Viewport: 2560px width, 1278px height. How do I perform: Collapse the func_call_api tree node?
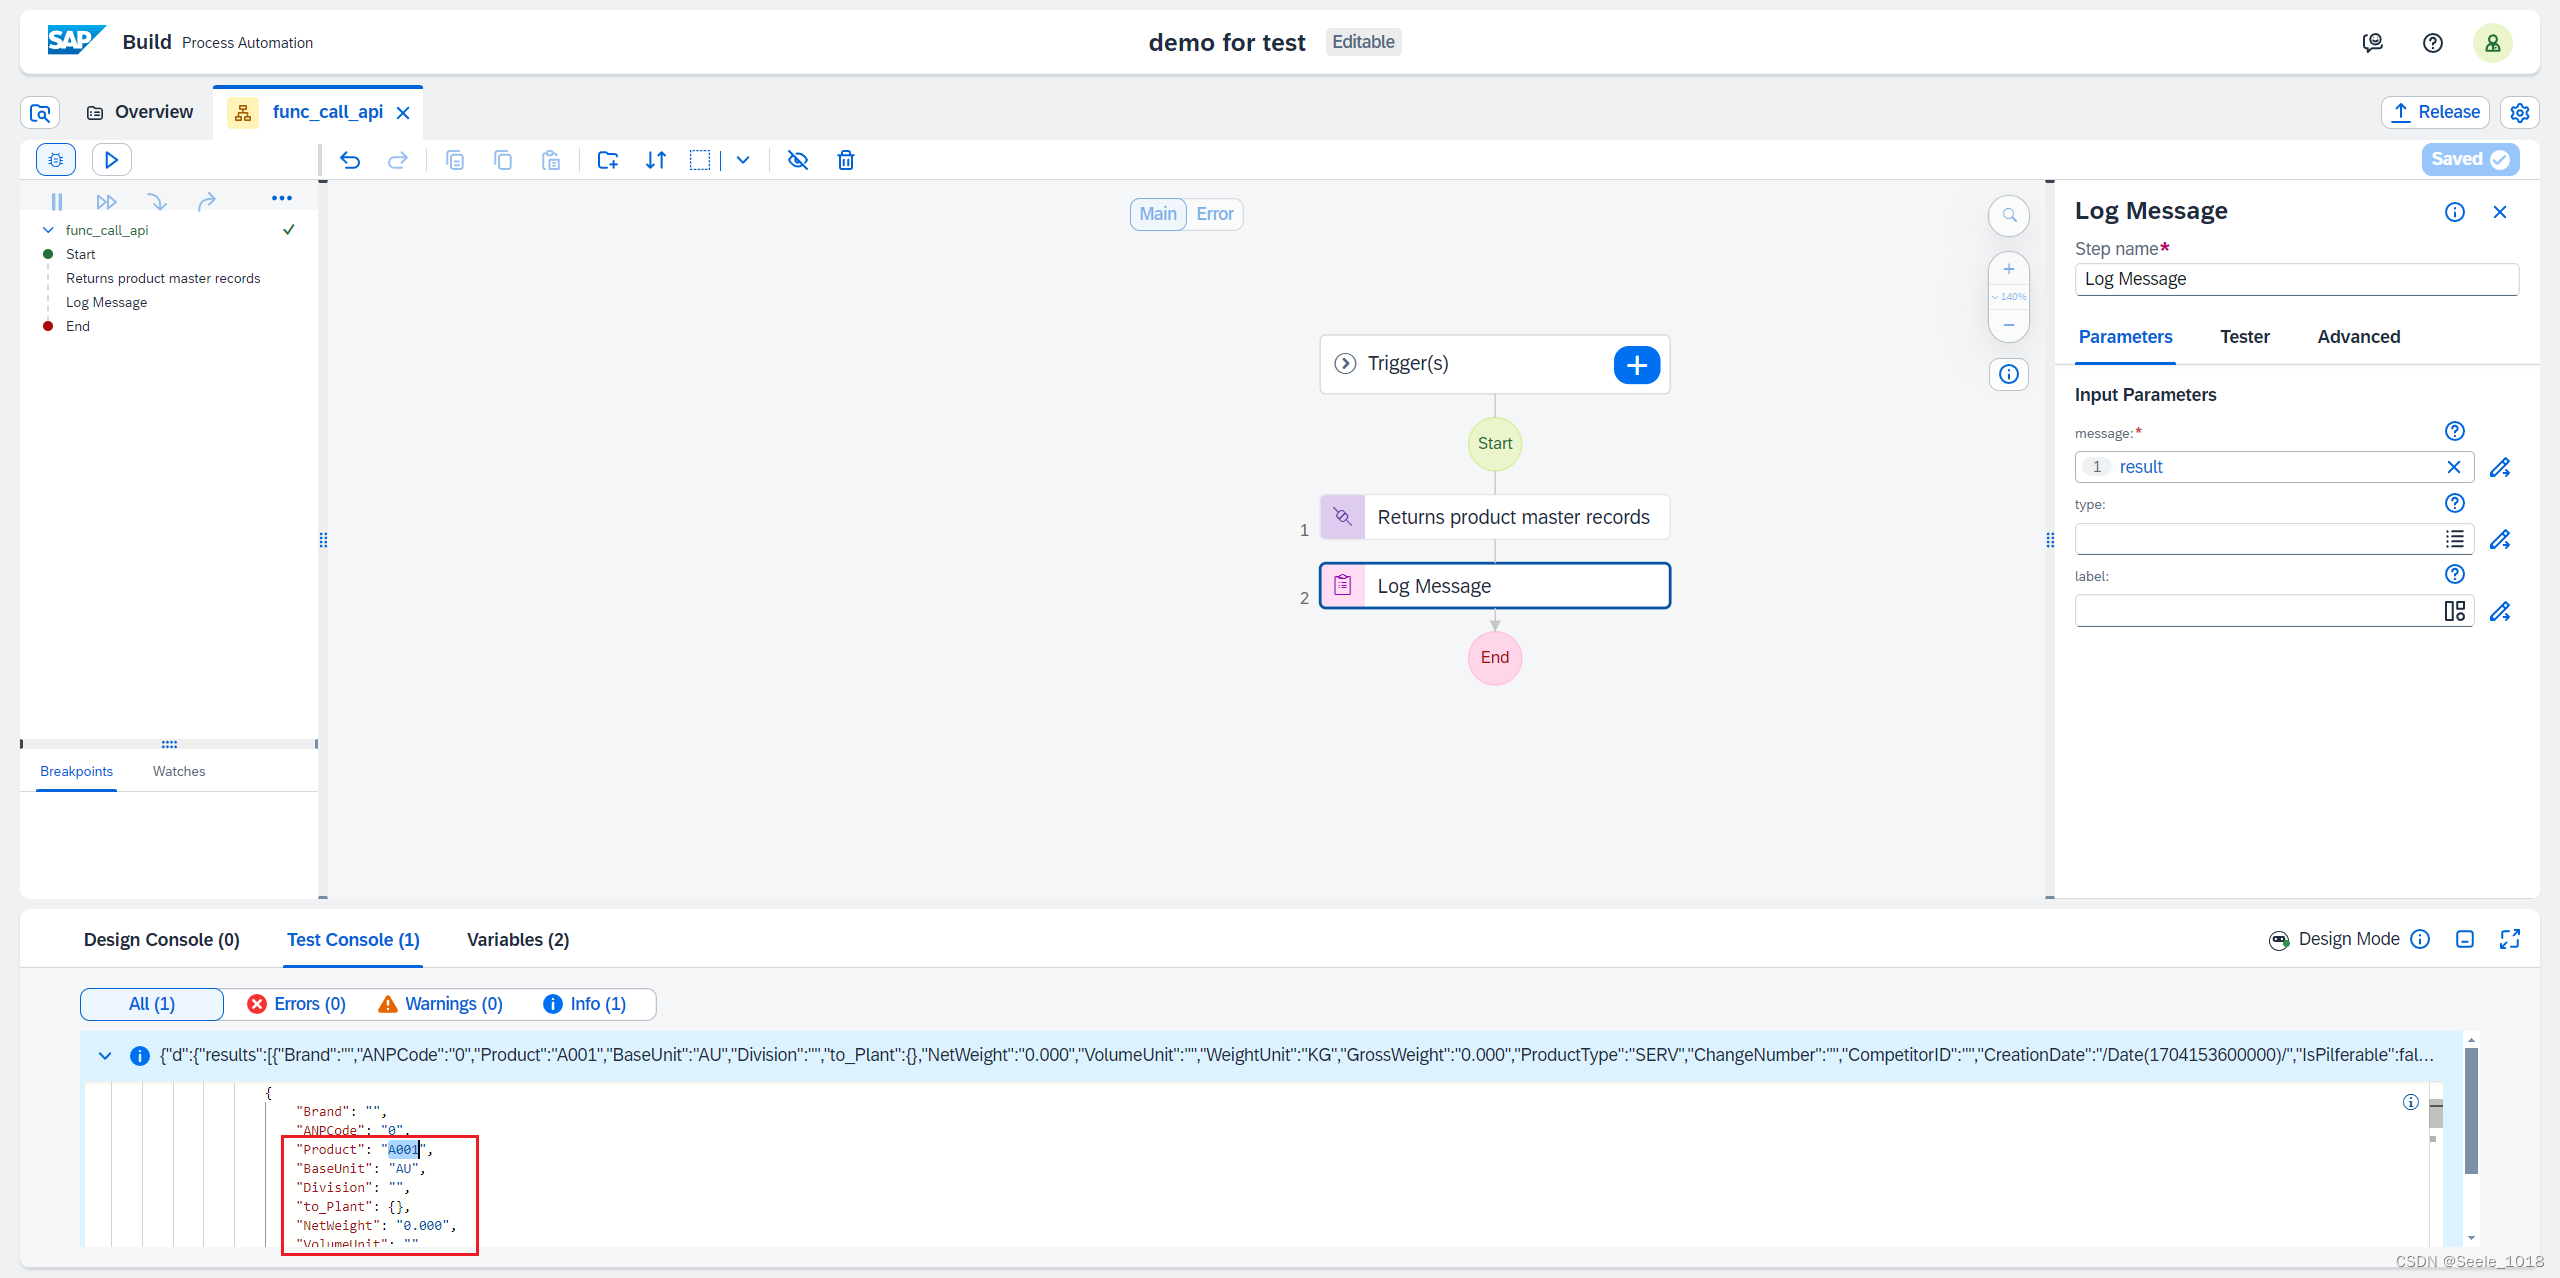(x=48, y=230)
